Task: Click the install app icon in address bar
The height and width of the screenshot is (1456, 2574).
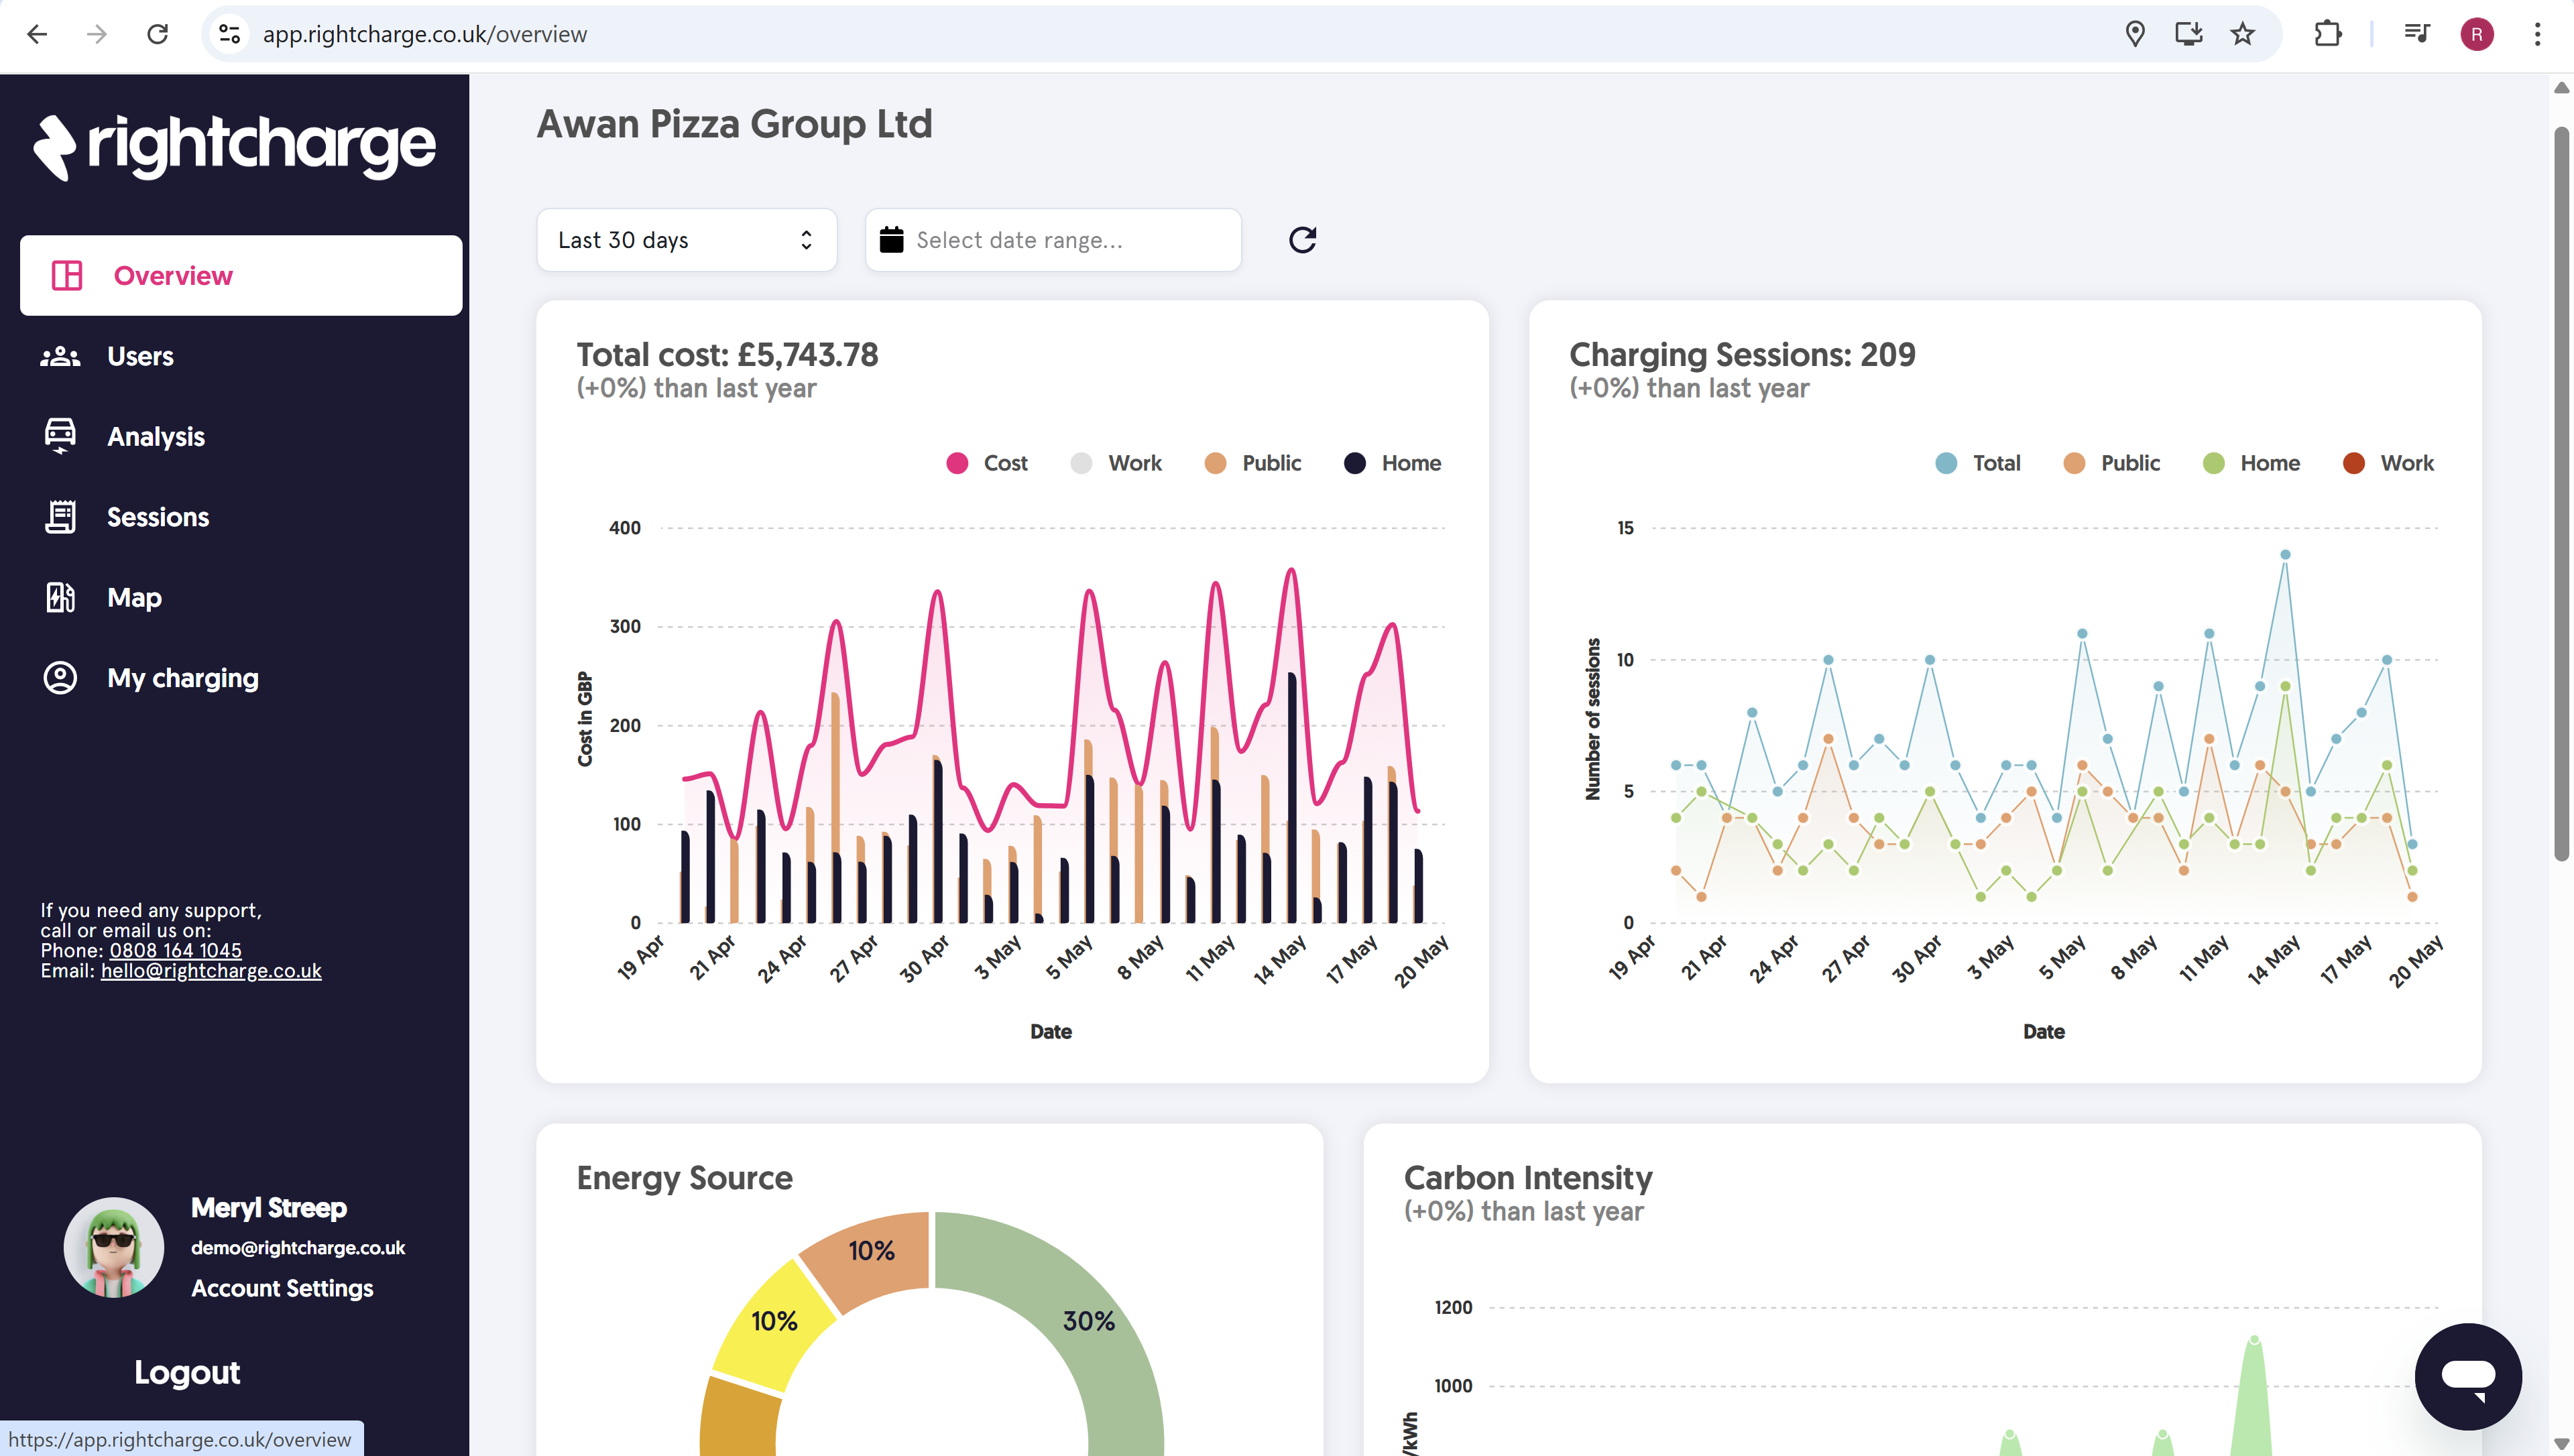Action: click(x=2189, y=34)
